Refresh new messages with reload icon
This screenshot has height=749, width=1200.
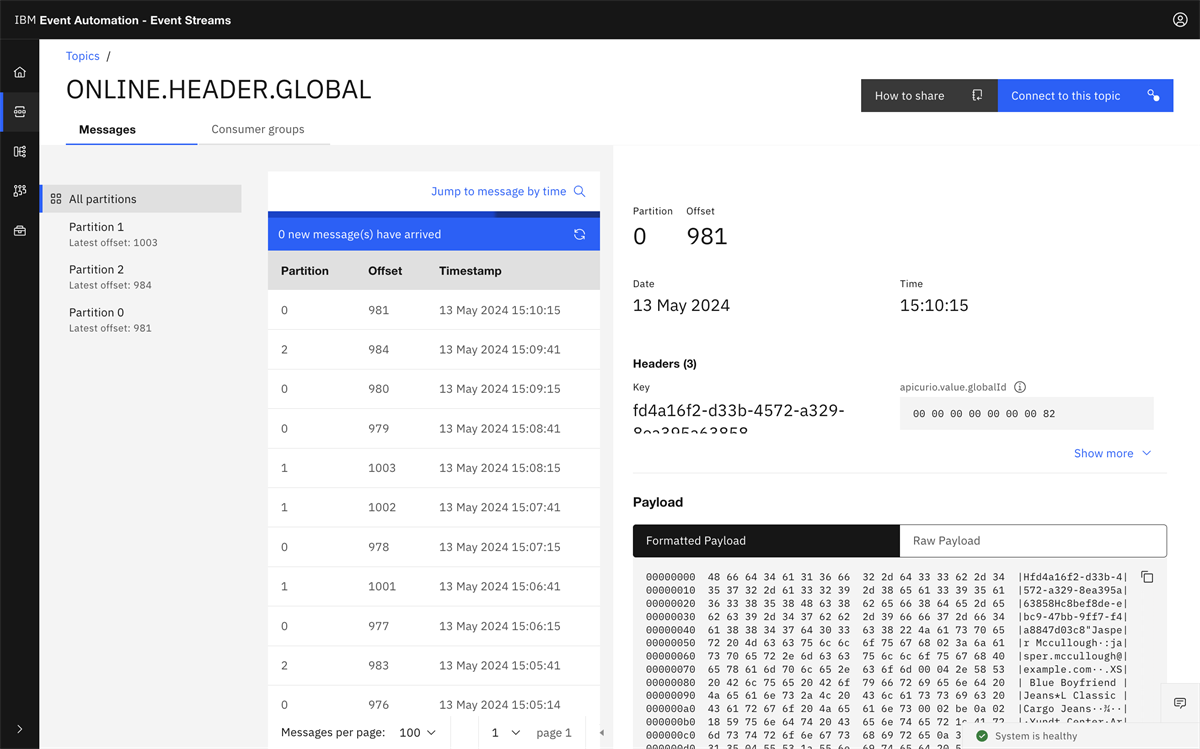point(579,234)
